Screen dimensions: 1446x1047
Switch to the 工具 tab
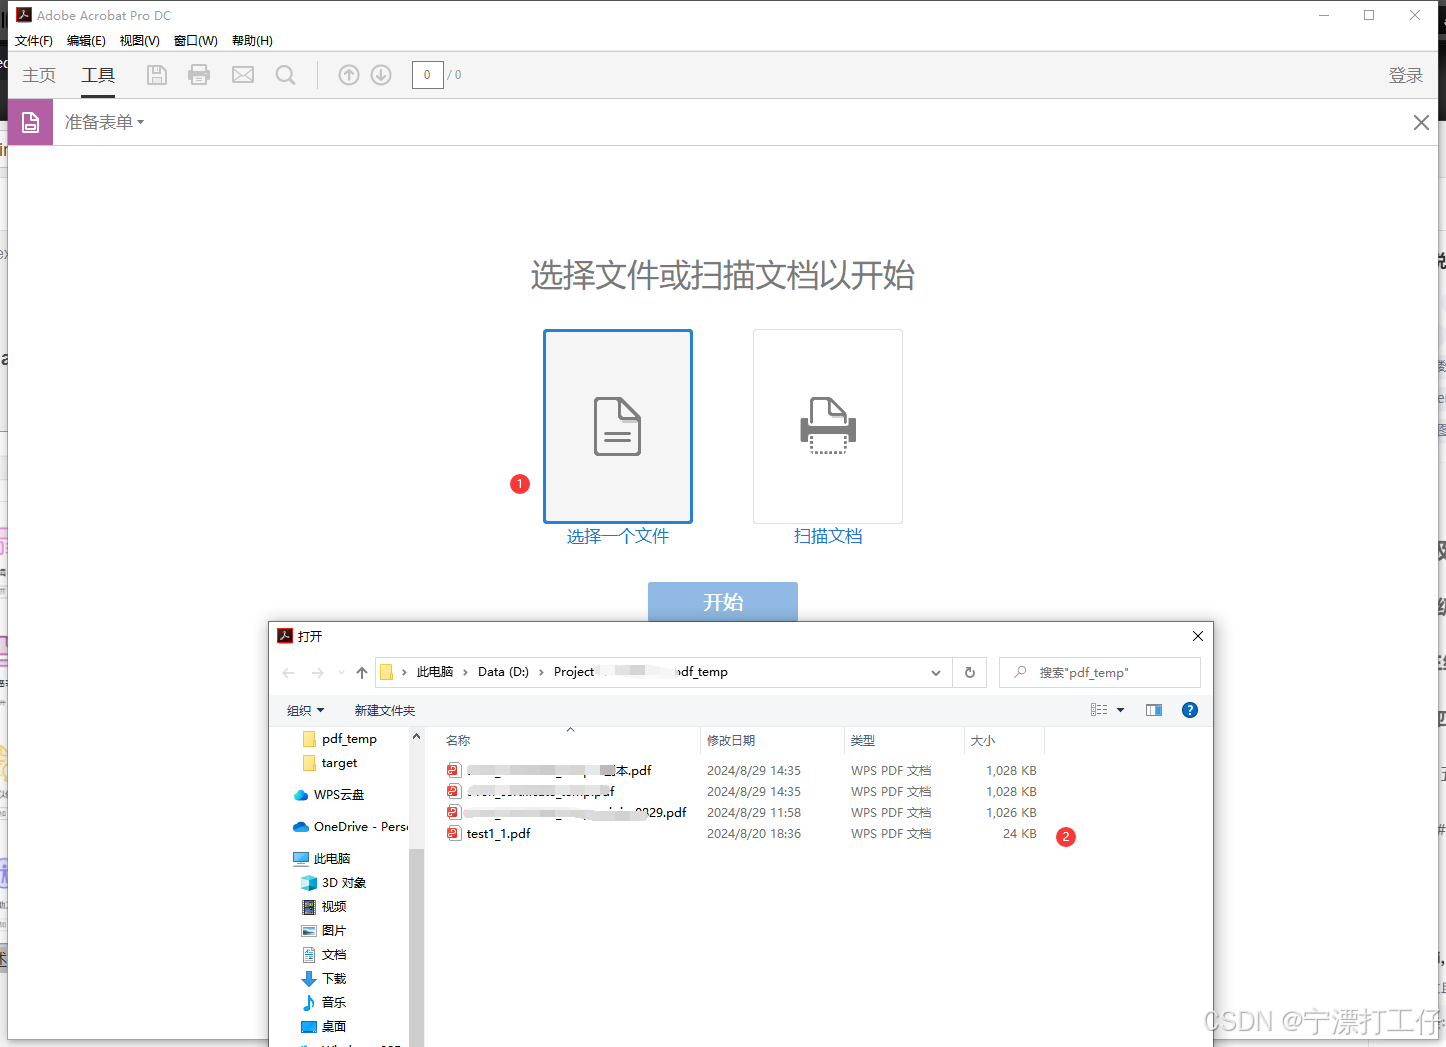(98, 75)
